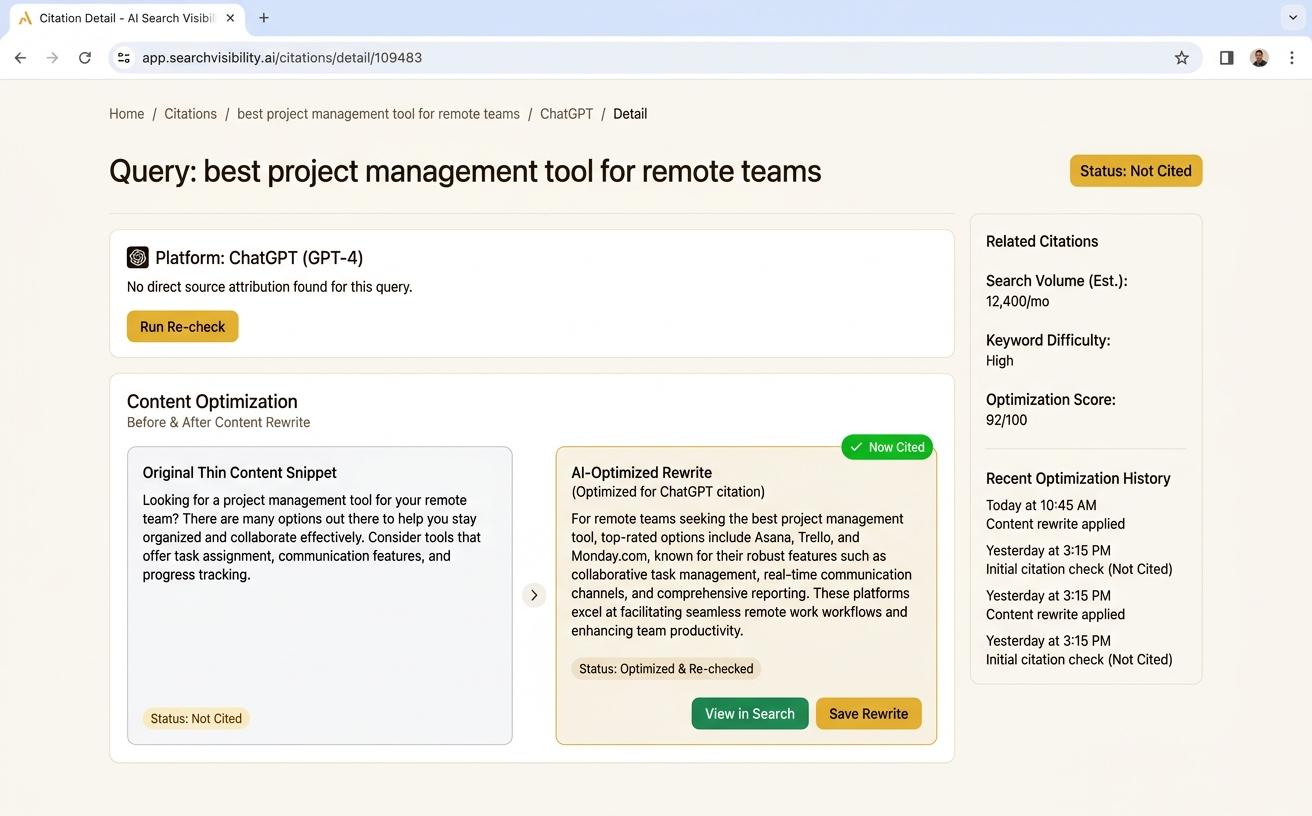Click the ChatGPT platform logo icon

[x=138, y=257]
